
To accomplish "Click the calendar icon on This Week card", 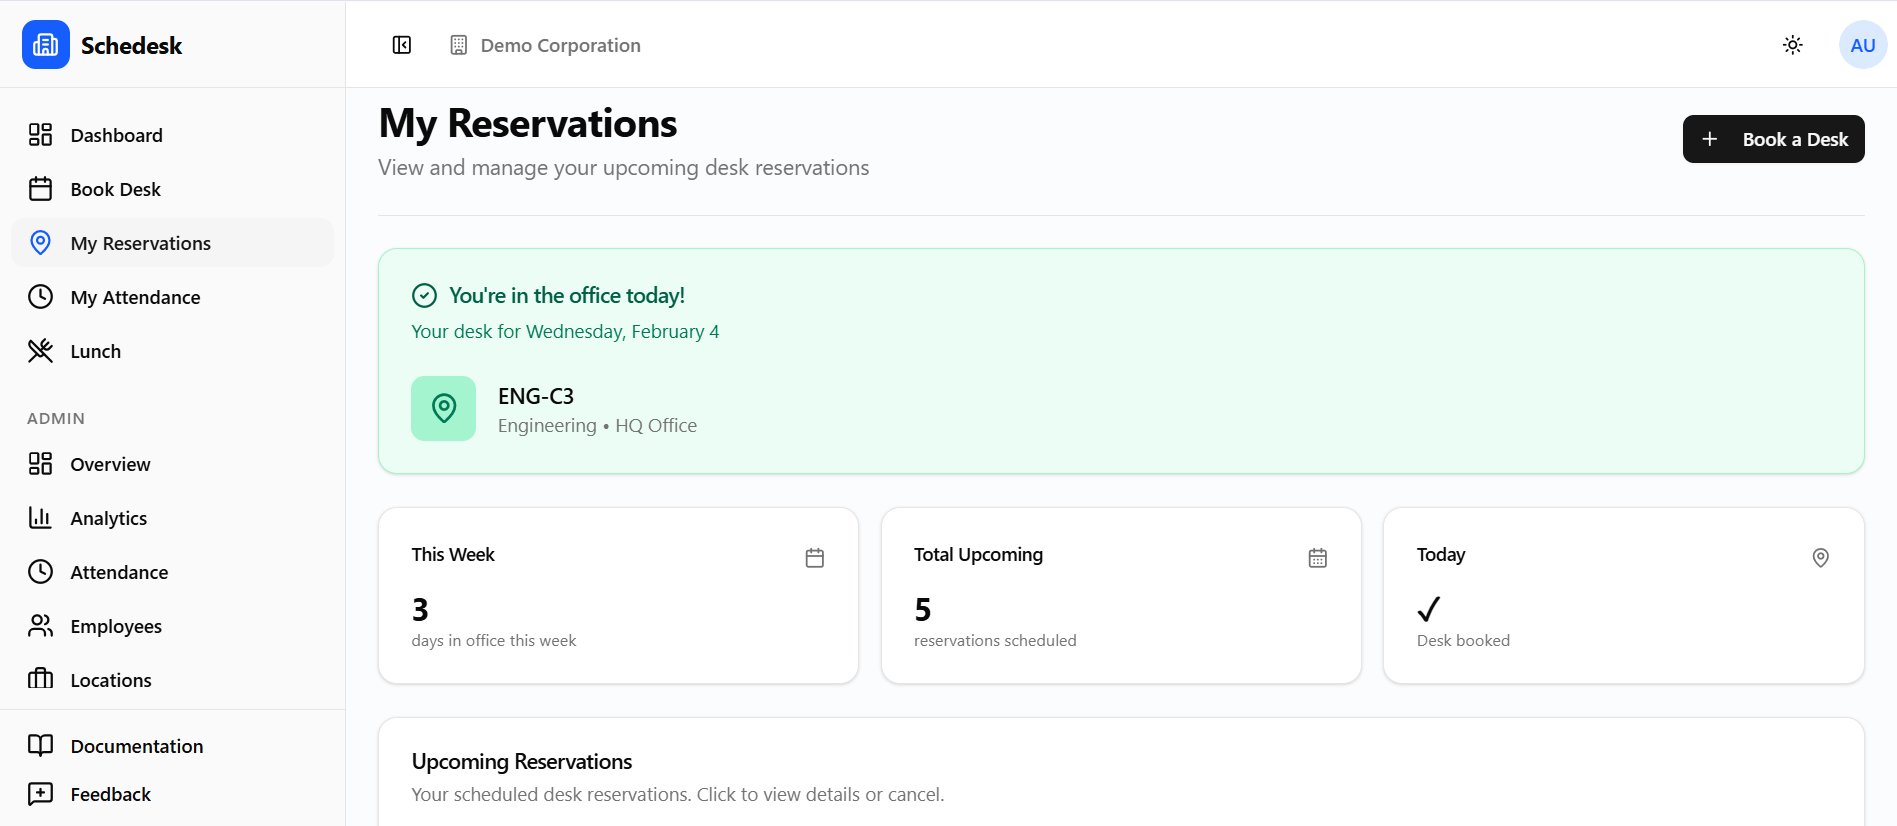I will (814, 558).
